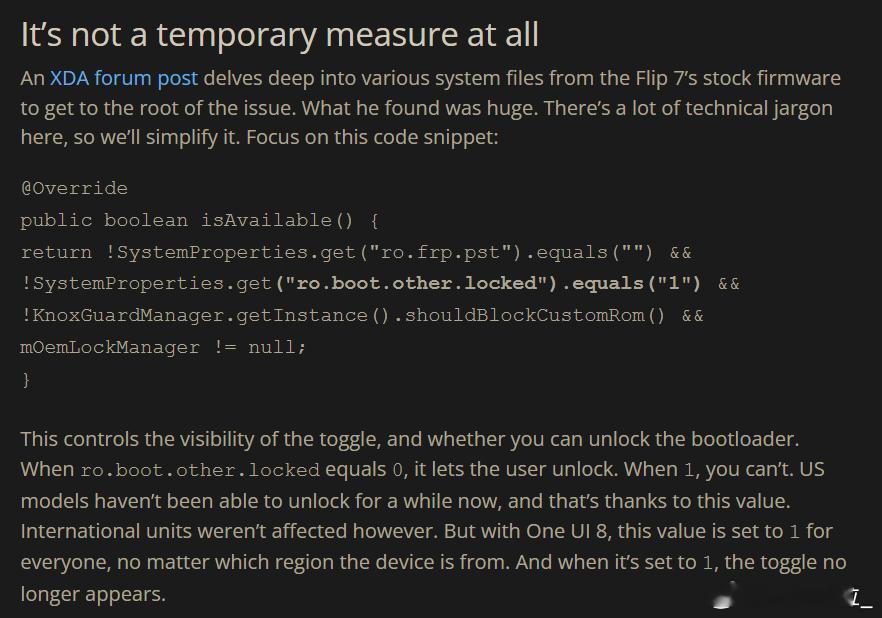This screenshot has width=882, height=618.
Task: Click the closing brace of the snippet
Action: point(26,380)
